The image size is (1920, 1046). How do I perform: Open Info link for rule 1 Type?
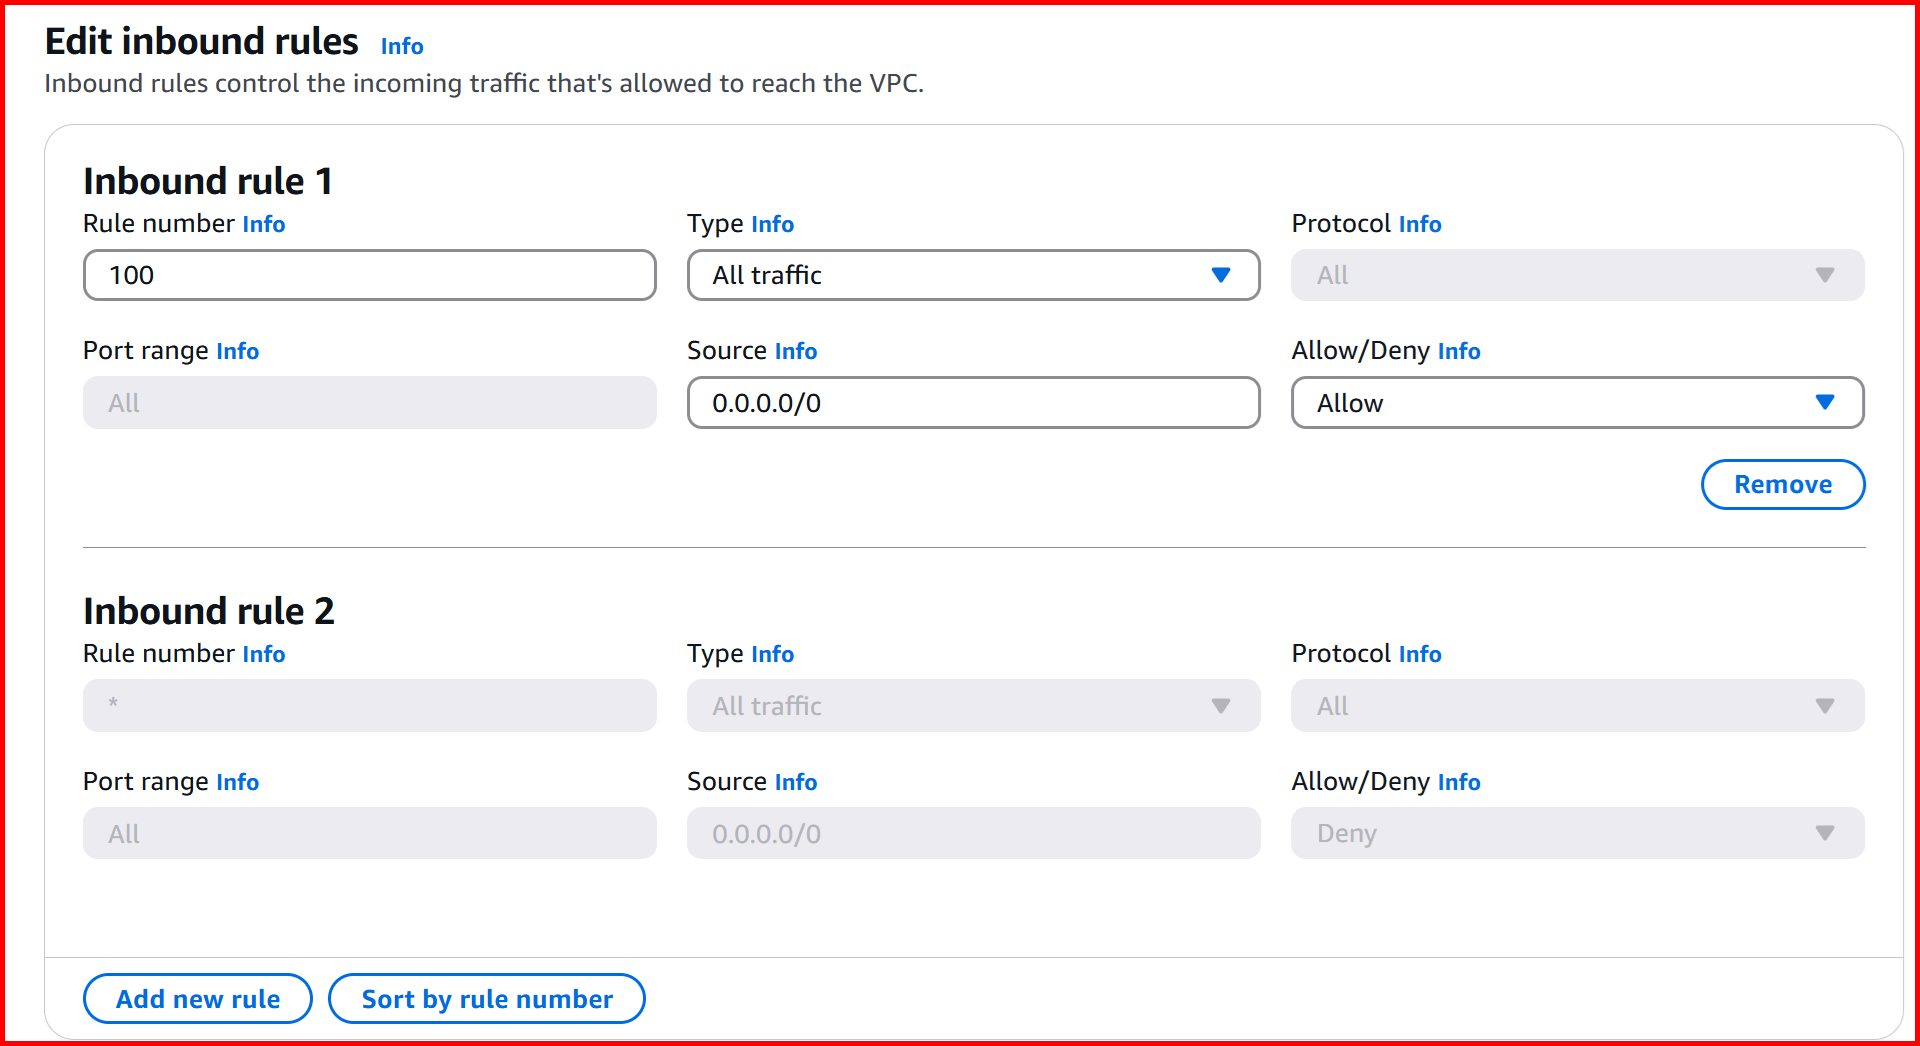[772, 224]
